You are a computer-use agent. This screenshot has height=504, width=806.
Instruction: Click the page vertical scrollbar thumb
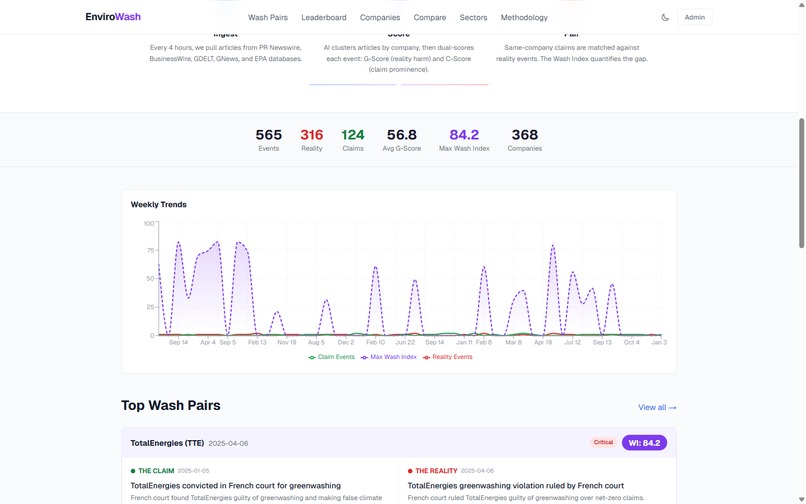pyautogui.click(x=801, y=183)
